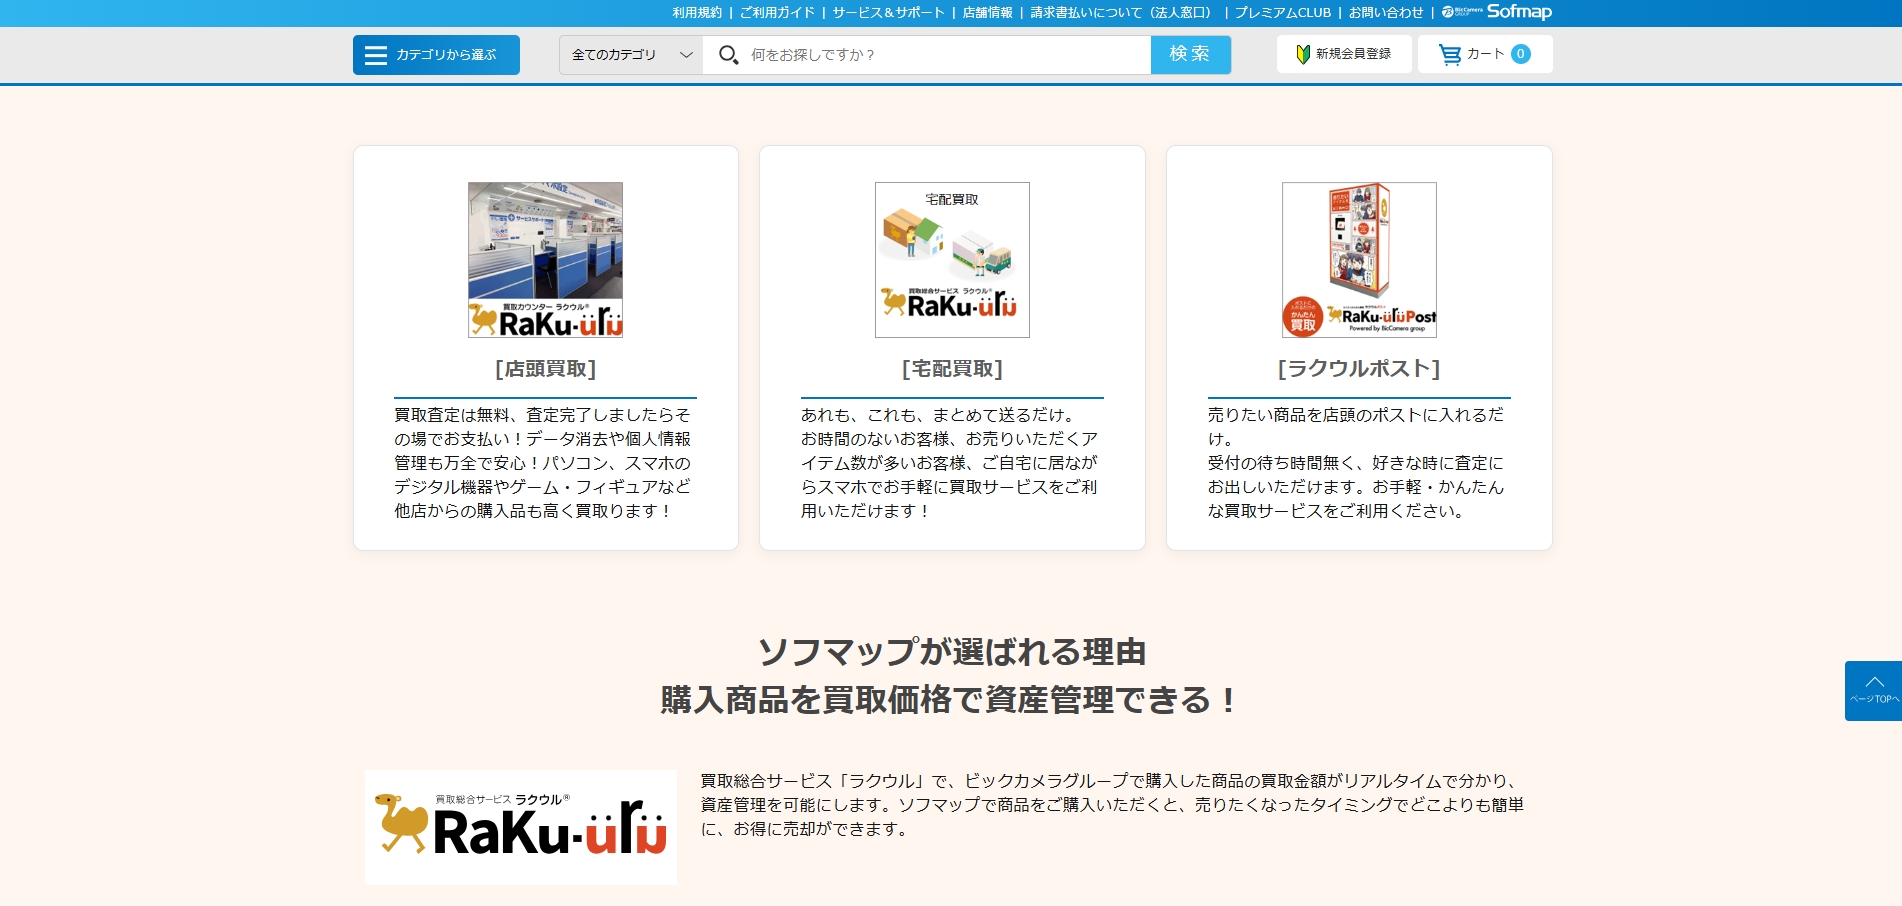Open the カテゴリから選ぶ hamburger menu

pyautogui.click(x=436, y=55)
